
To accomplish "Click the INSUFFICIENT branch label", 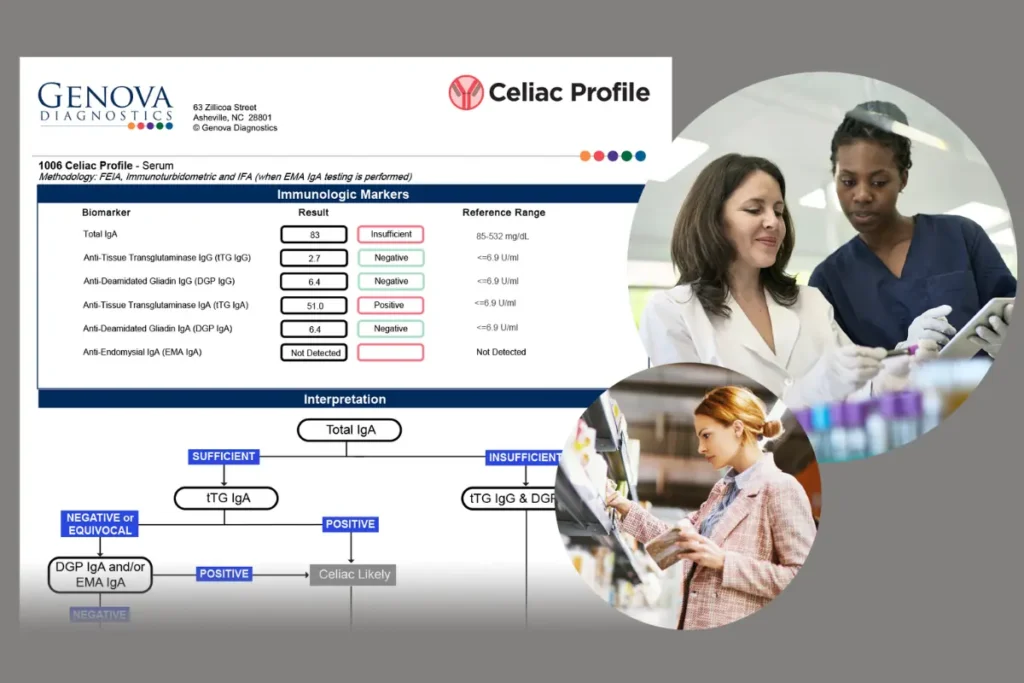I will coord(523,457).
